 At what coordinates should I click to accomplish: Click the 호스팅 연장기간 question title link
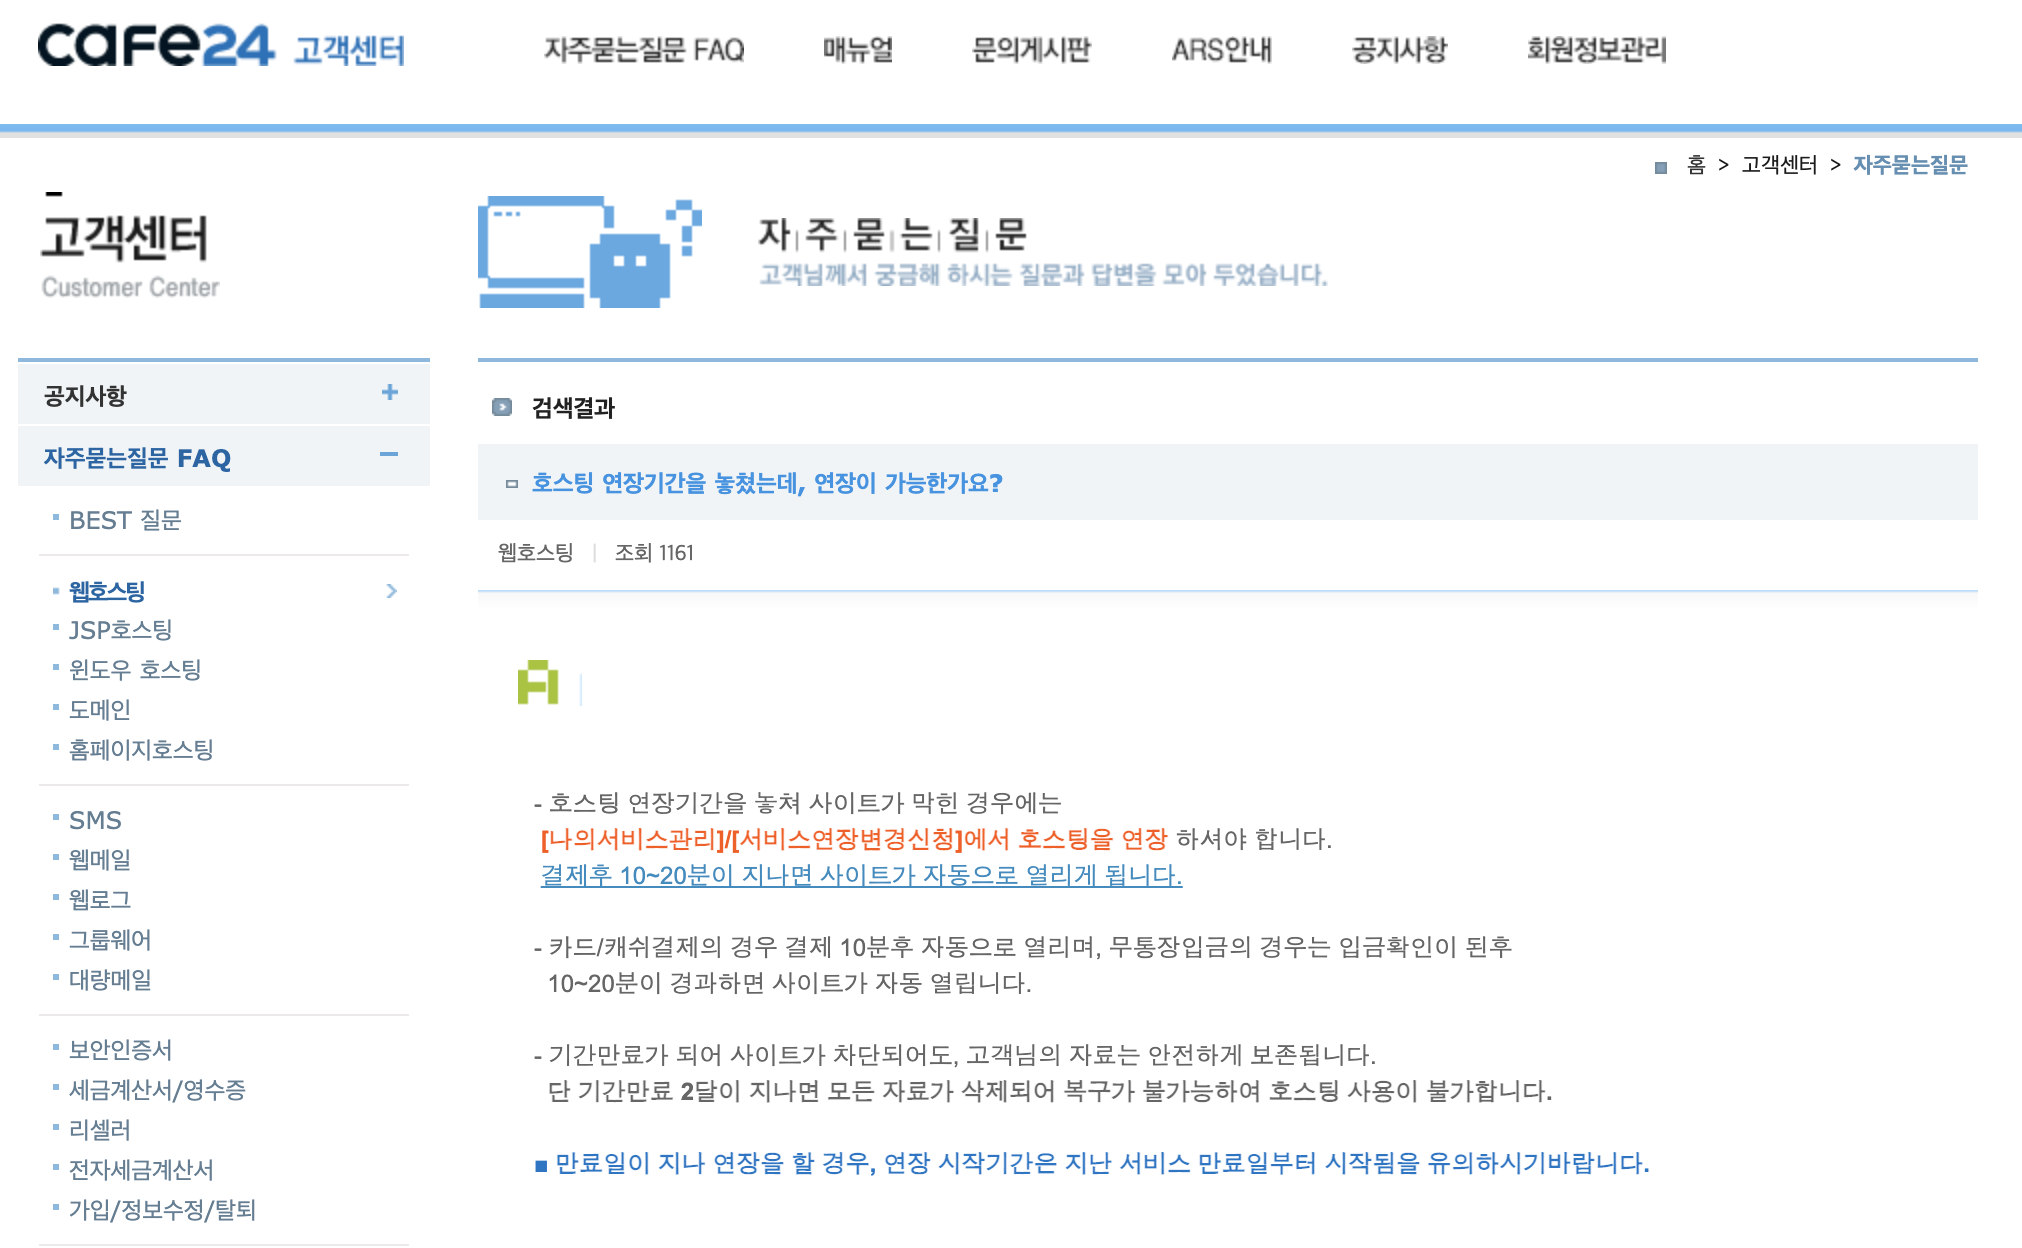[x=766, y=483]
